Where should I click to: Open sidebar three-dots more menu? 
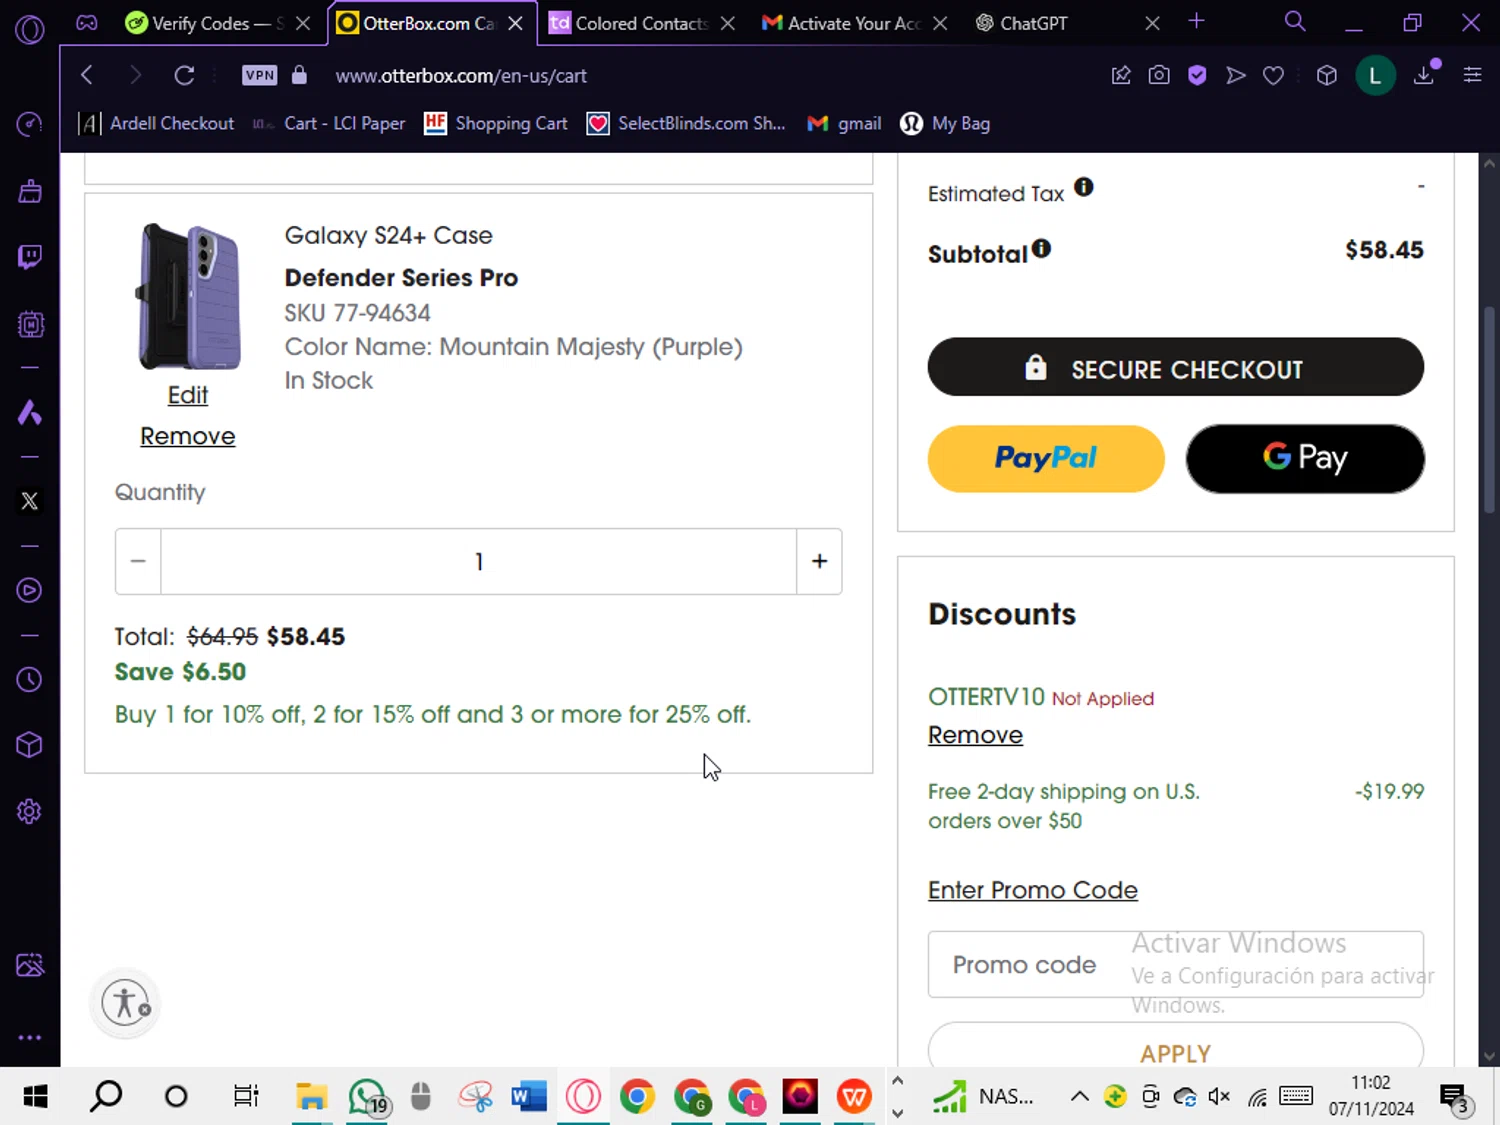tap(30, 1037)
